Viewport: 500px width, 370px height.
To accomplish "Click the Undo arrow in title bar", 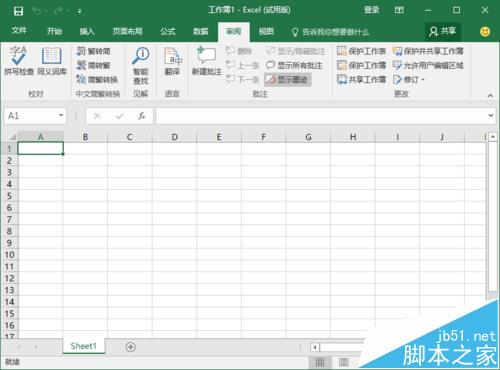I will tap(37, 11).
